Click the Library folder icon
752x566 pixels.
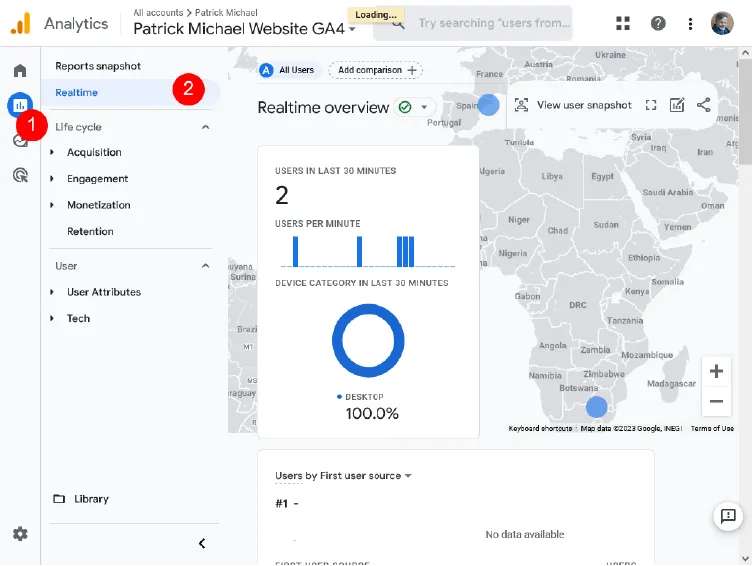pos(59,499)
